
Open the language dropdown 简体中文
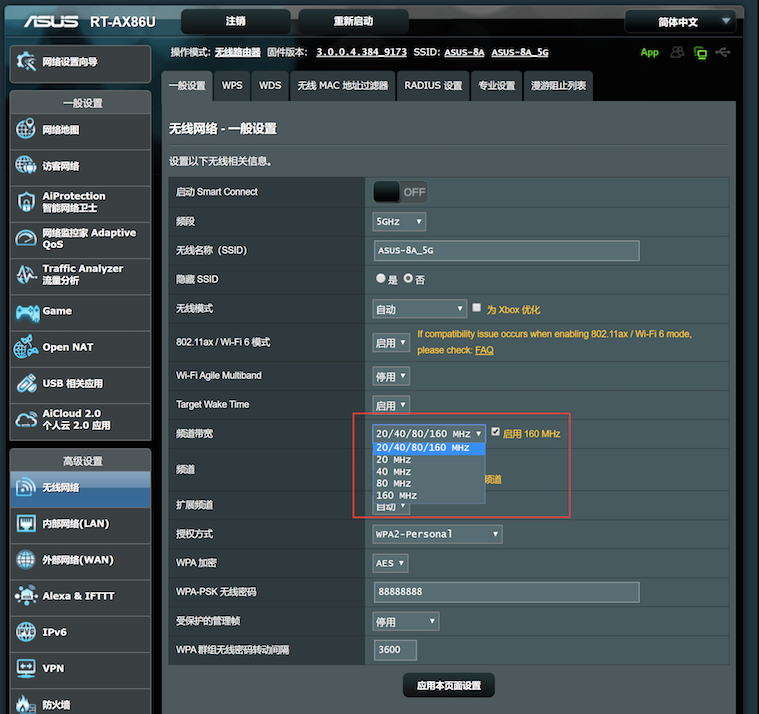click(x=680, y=22)
